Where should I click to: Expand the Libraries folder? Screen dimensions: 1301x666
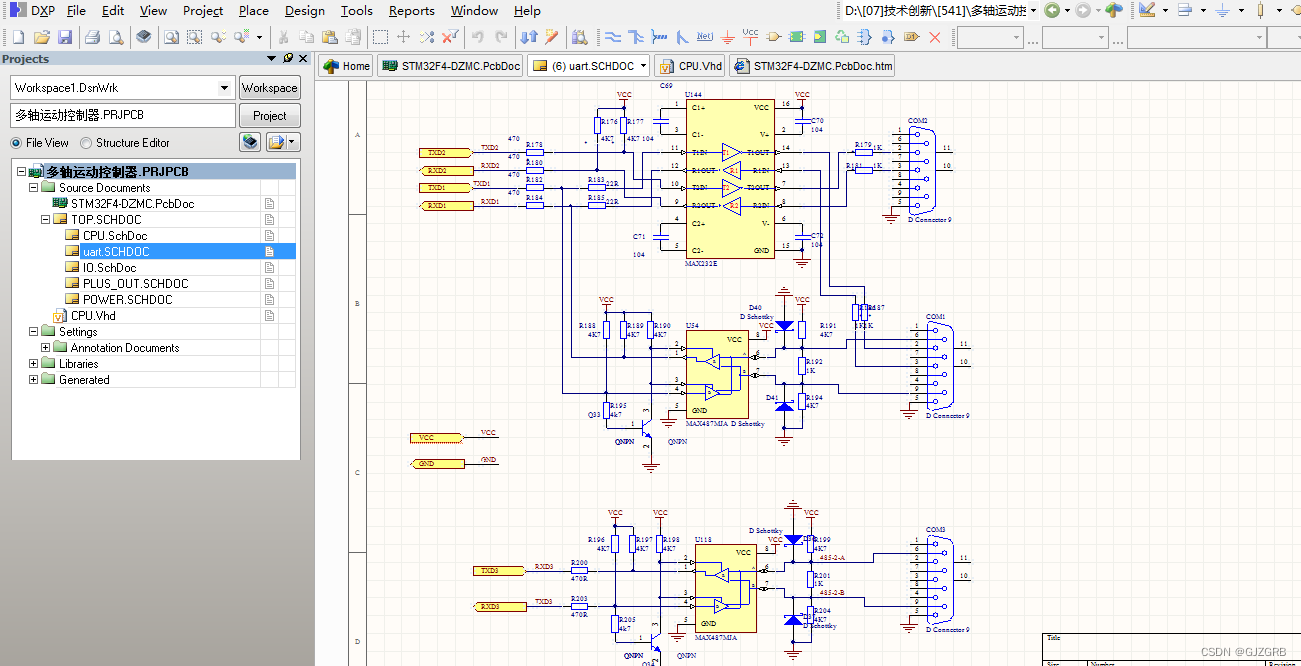33,364
